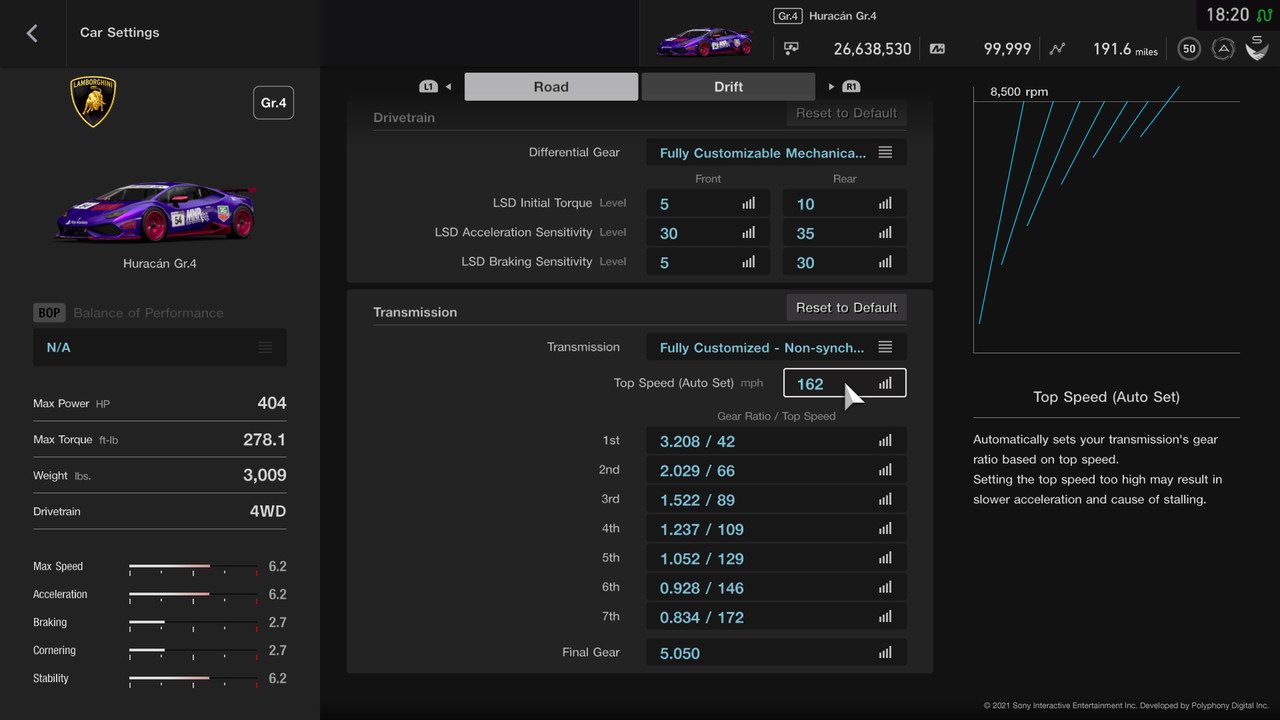Click the distance graph icon beside 191.6 miles
This screenshot has width=1280, height=720.
click(x=1058, y=48)
